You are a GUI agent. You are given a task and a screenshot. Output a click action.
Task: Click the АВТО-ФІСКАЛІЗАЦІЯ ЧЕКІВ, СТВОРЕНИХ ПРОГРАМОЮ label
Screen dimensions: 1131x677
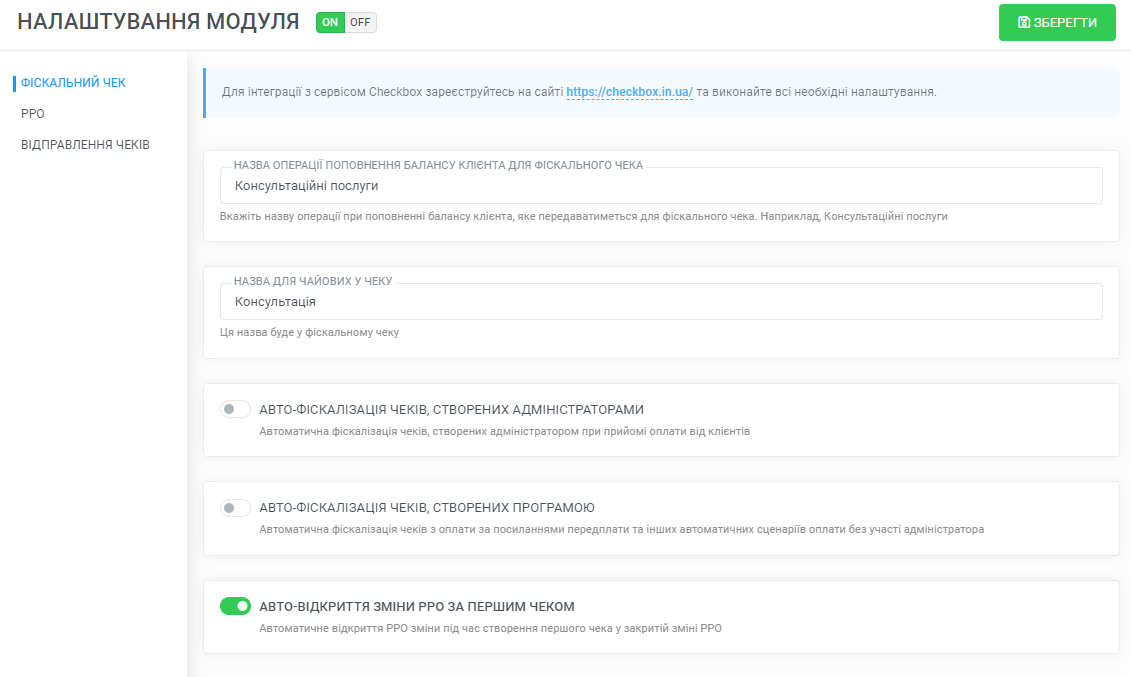[x=427, y=508]
